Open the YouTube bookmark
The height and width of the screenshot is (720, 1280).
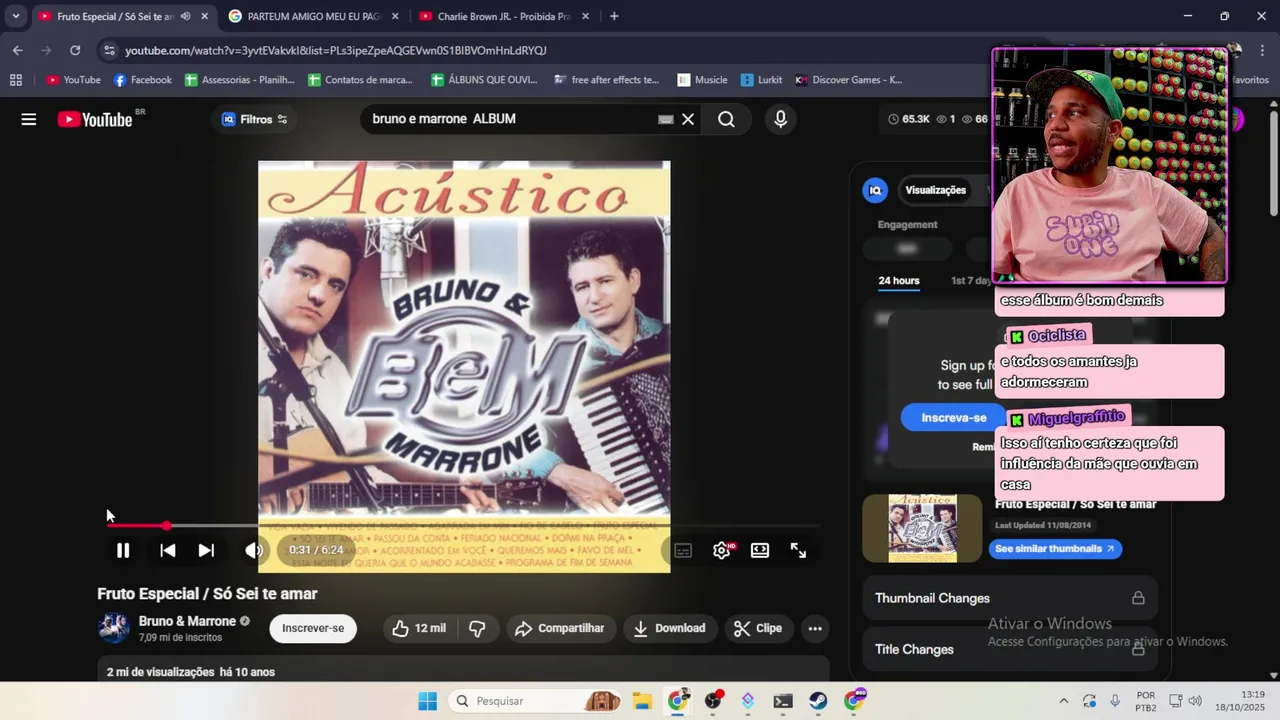pyautogui.click(x=74, y=80)
